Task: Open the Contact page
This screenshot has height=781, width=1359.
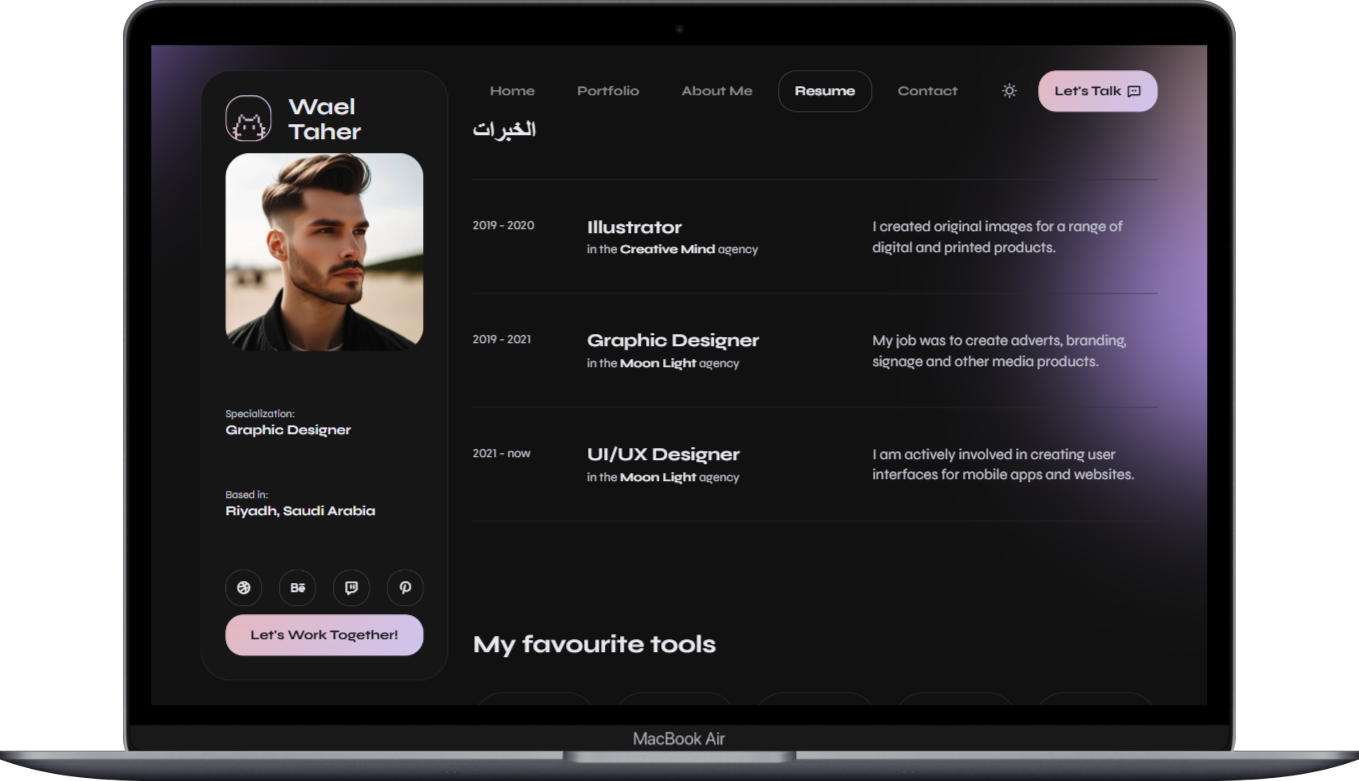Action: [927, 91]
